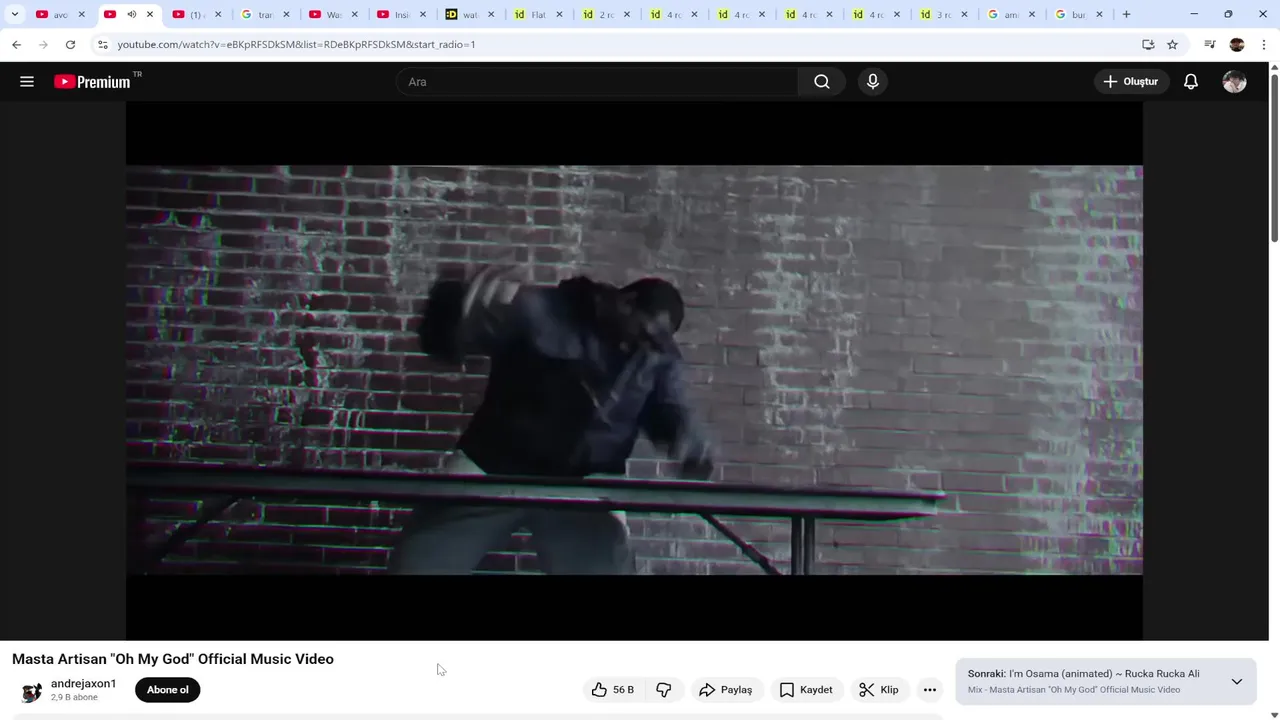Close the 'avo' YouTube tab
1280x720 pixels.
click(x=82, y=14)
